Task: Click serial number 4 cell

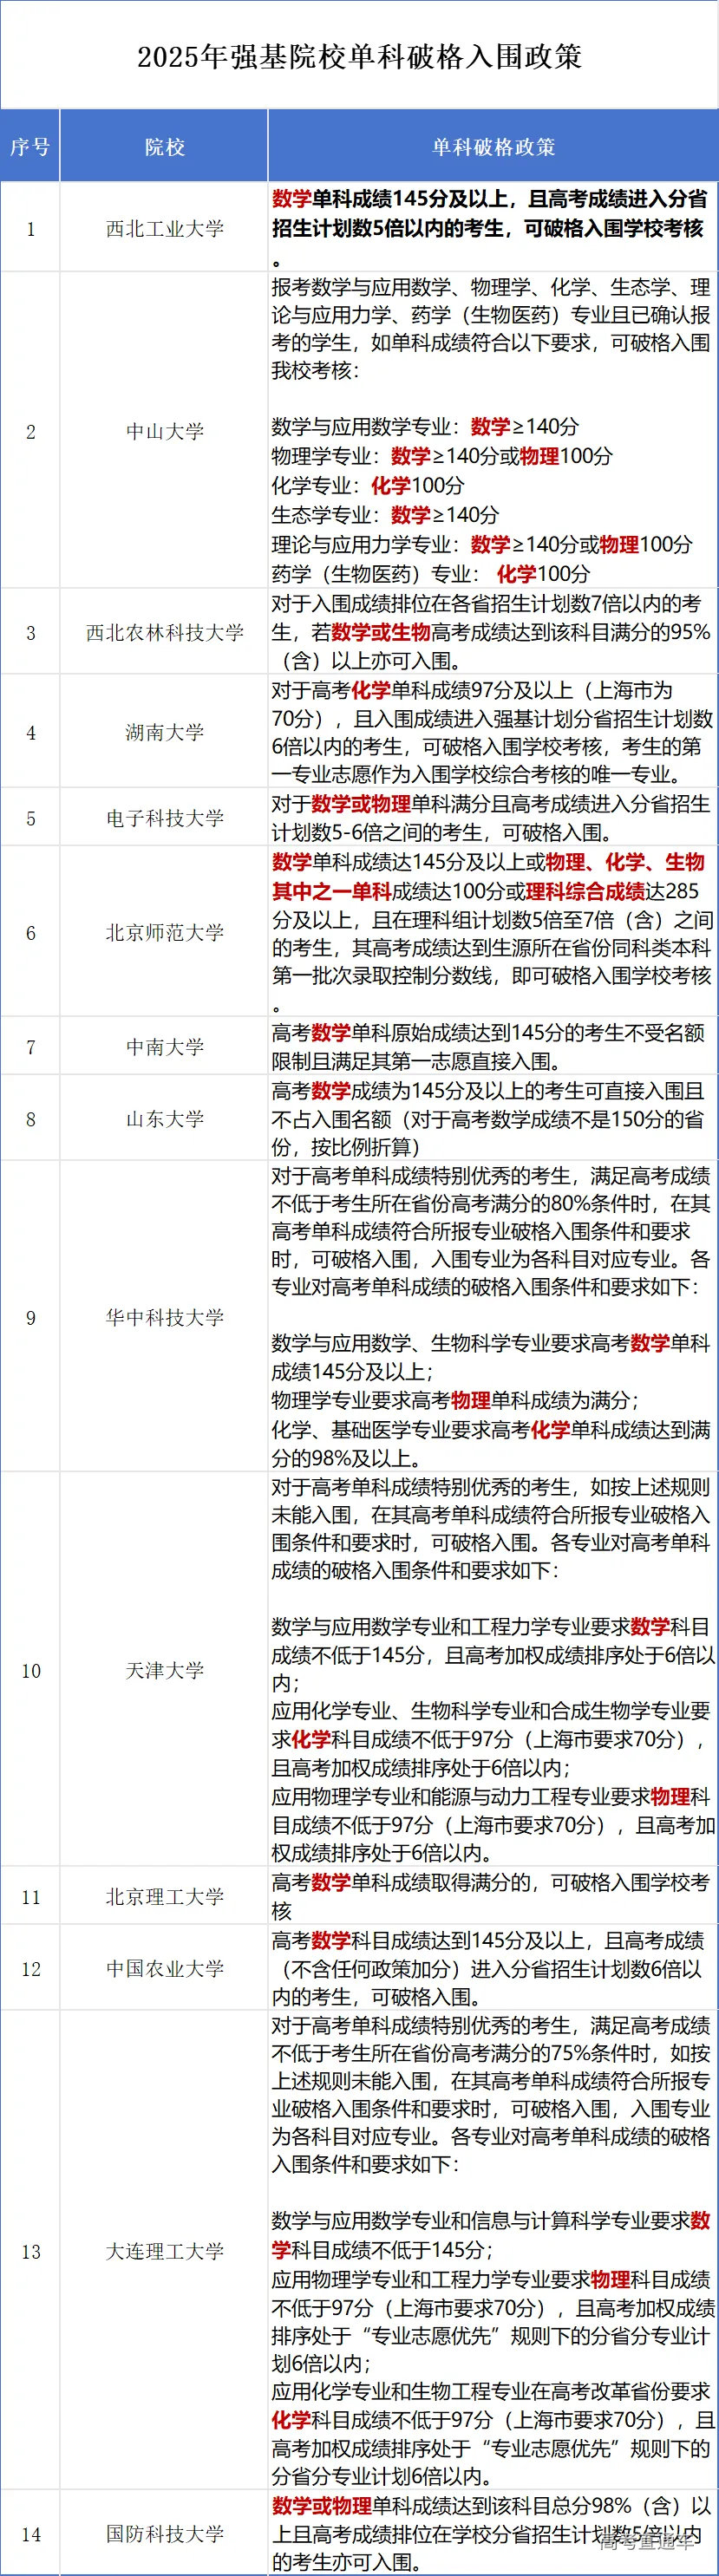Action: coord(30,732)
